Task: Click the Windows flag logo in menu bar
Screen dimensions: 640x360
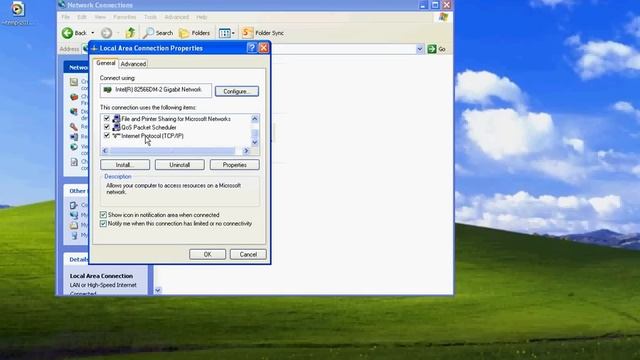Action: pos(443,17)
